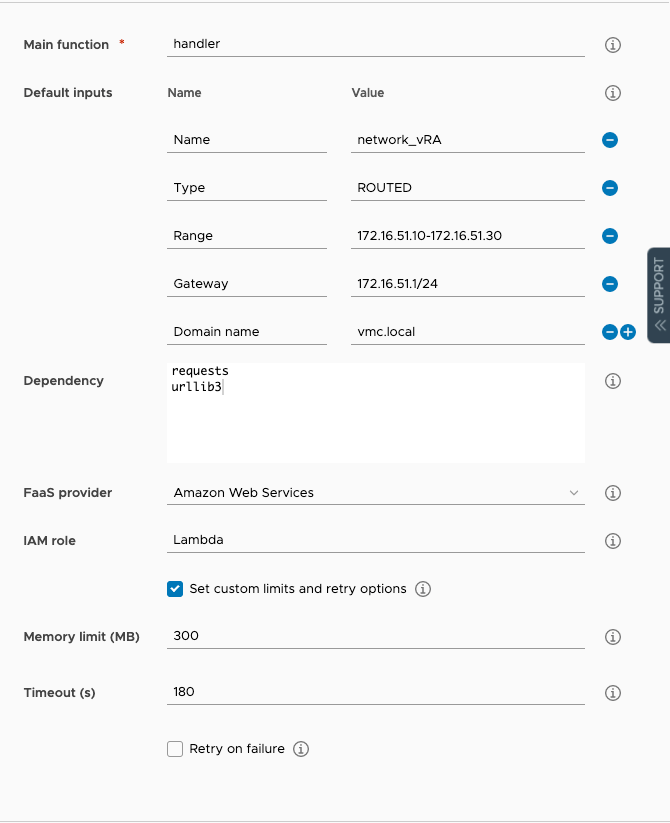This screenshot has height=823, width=670.
Task: Enable the Retry on failure checkbox
Action: click(x=175, y=749)
